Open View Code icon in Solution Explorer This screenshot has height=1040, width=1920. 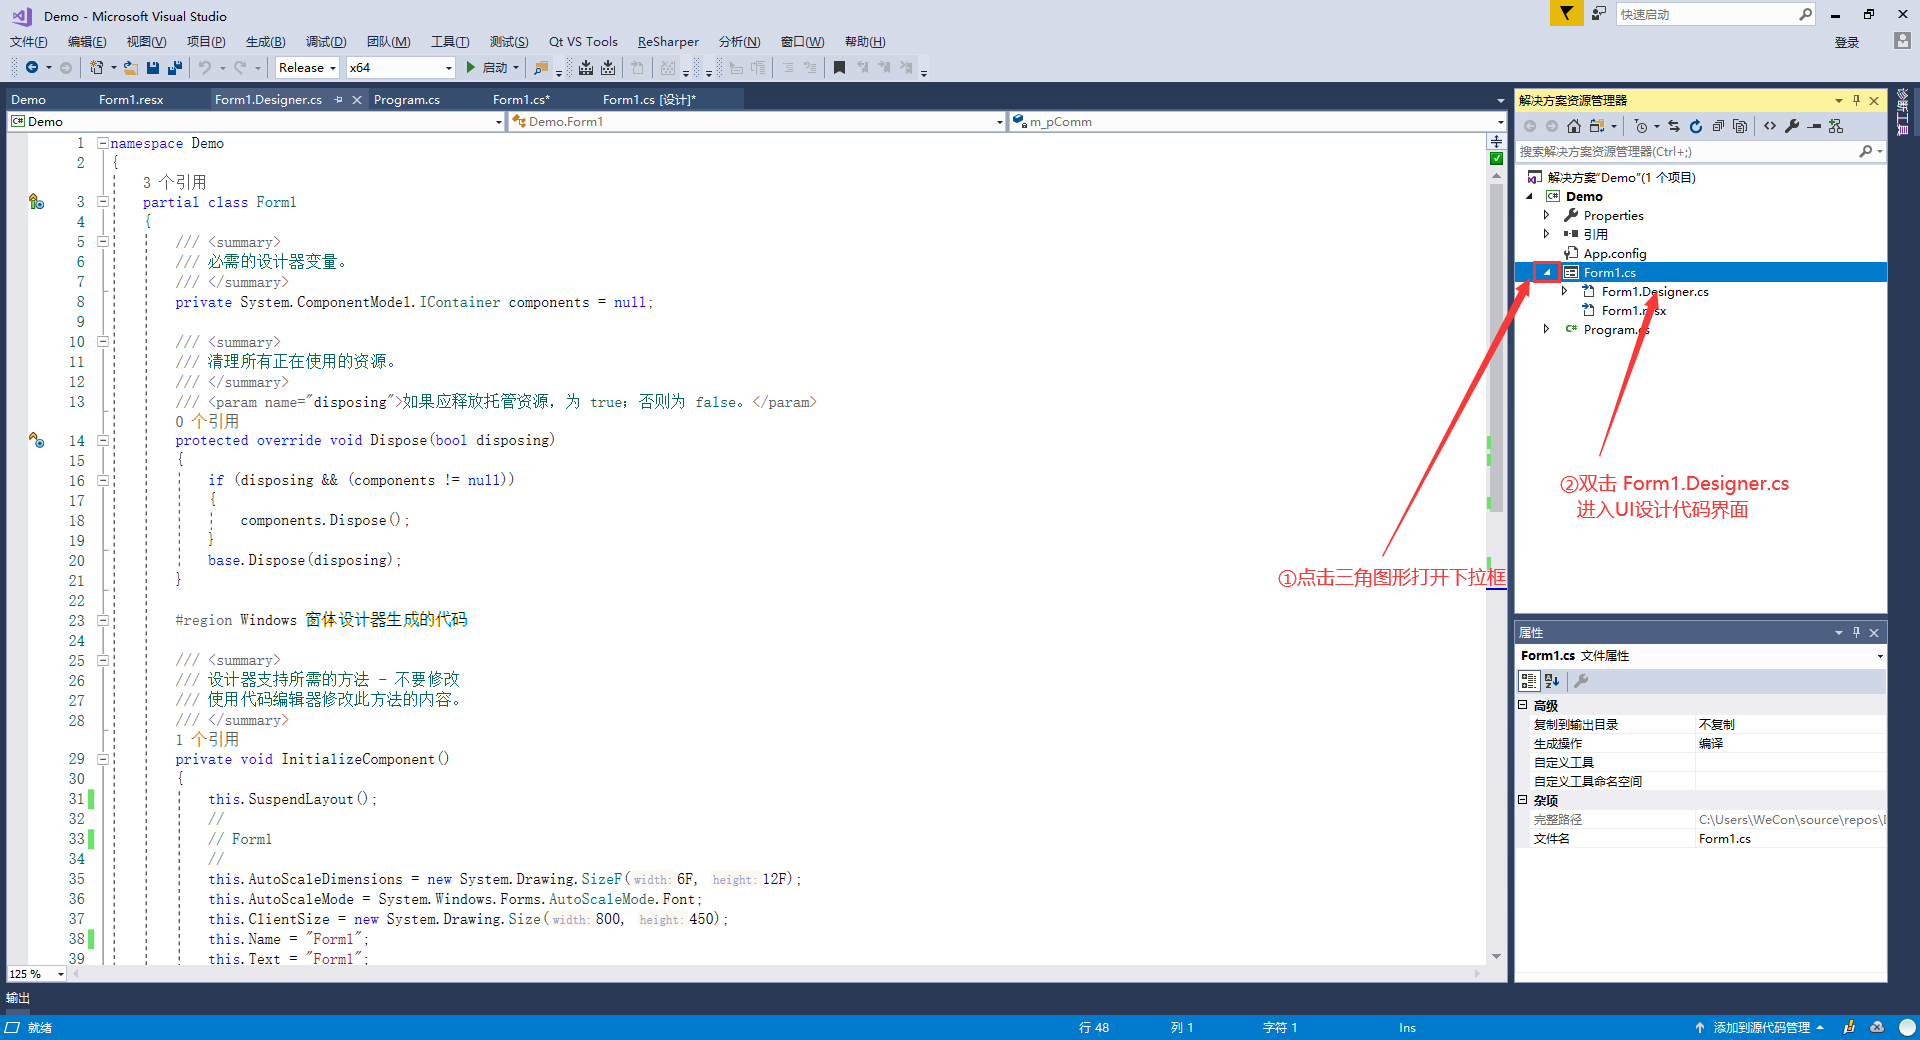point(1770,126)
